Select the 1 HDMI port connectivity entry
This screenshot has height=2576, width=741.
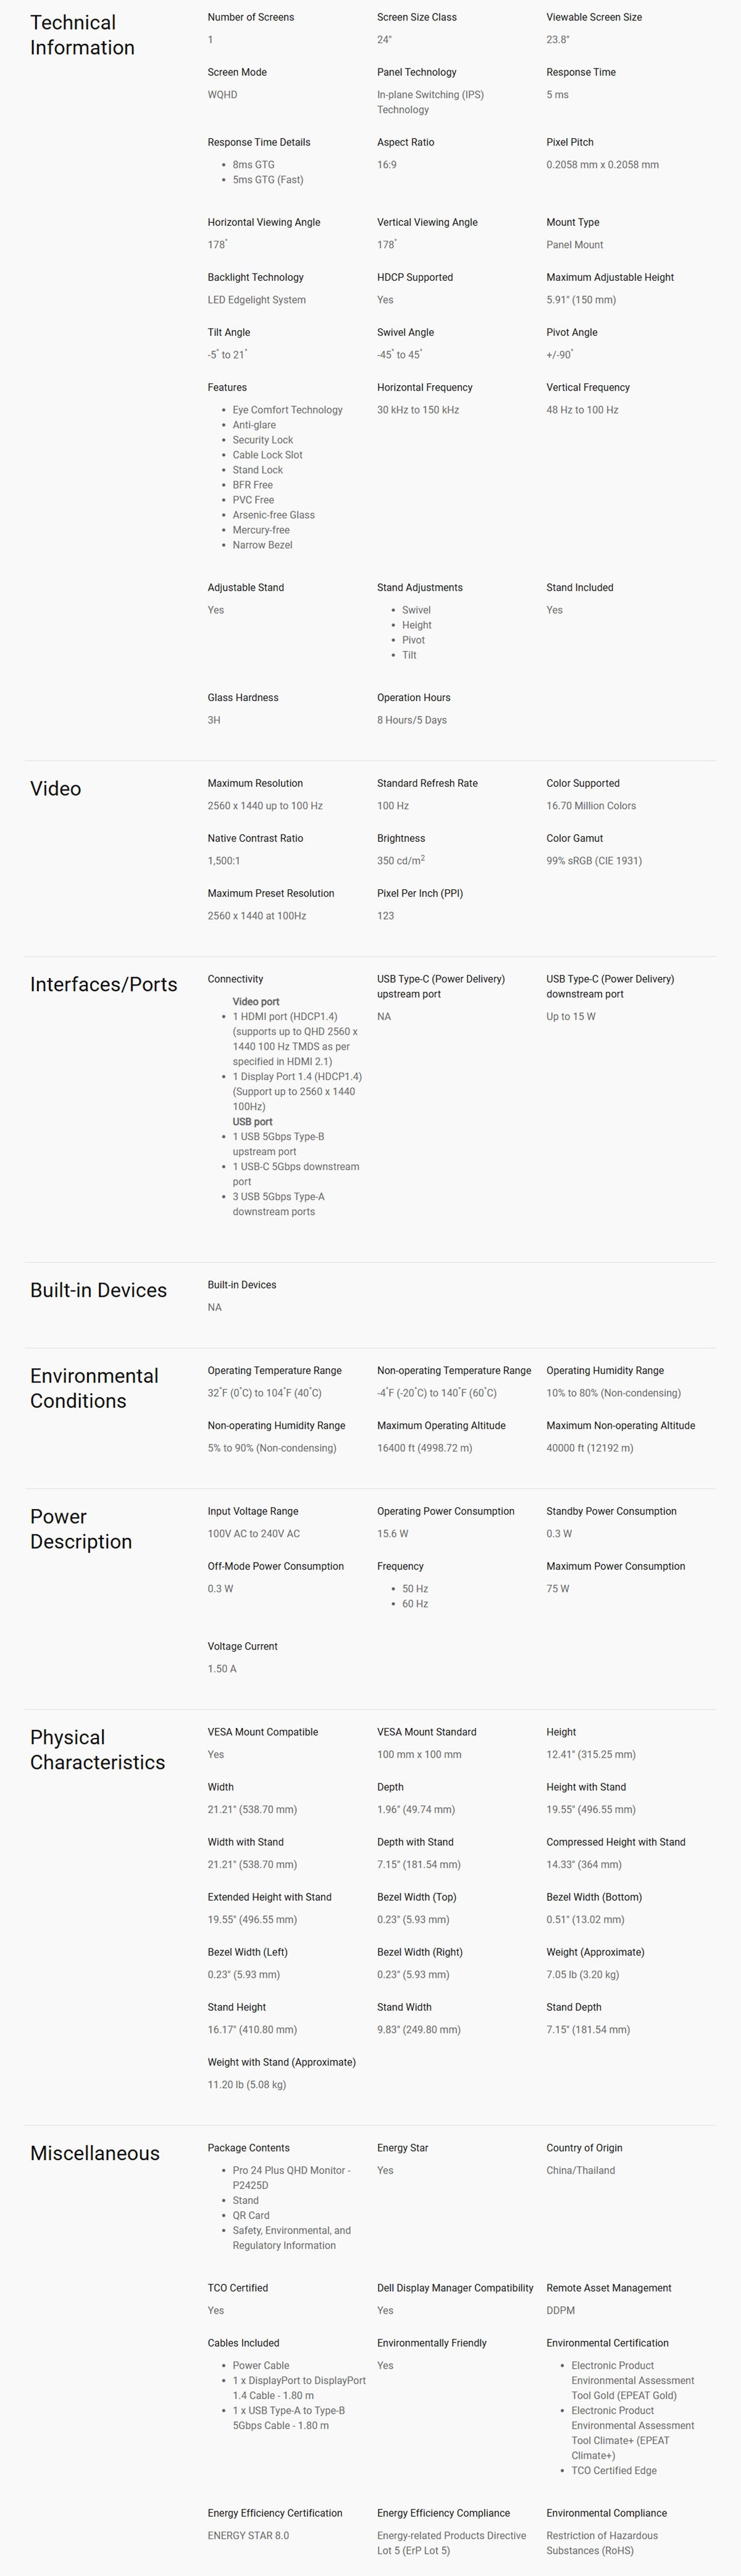point(296,1039)
